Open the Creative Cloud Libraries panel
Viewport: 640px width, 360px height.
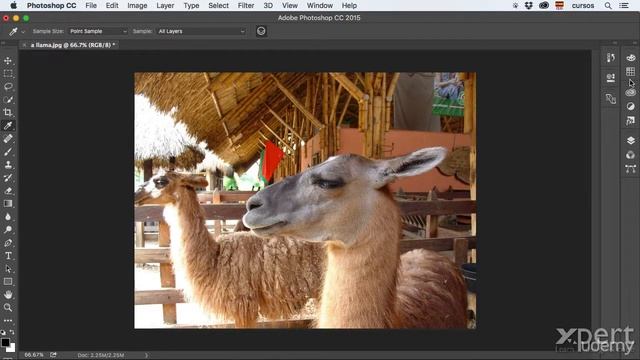[631, 93]
